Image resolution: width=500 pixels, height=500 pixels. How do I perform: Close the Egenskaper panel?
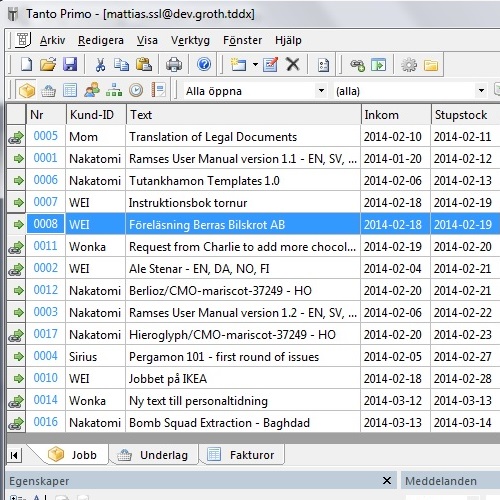point(387,481)
